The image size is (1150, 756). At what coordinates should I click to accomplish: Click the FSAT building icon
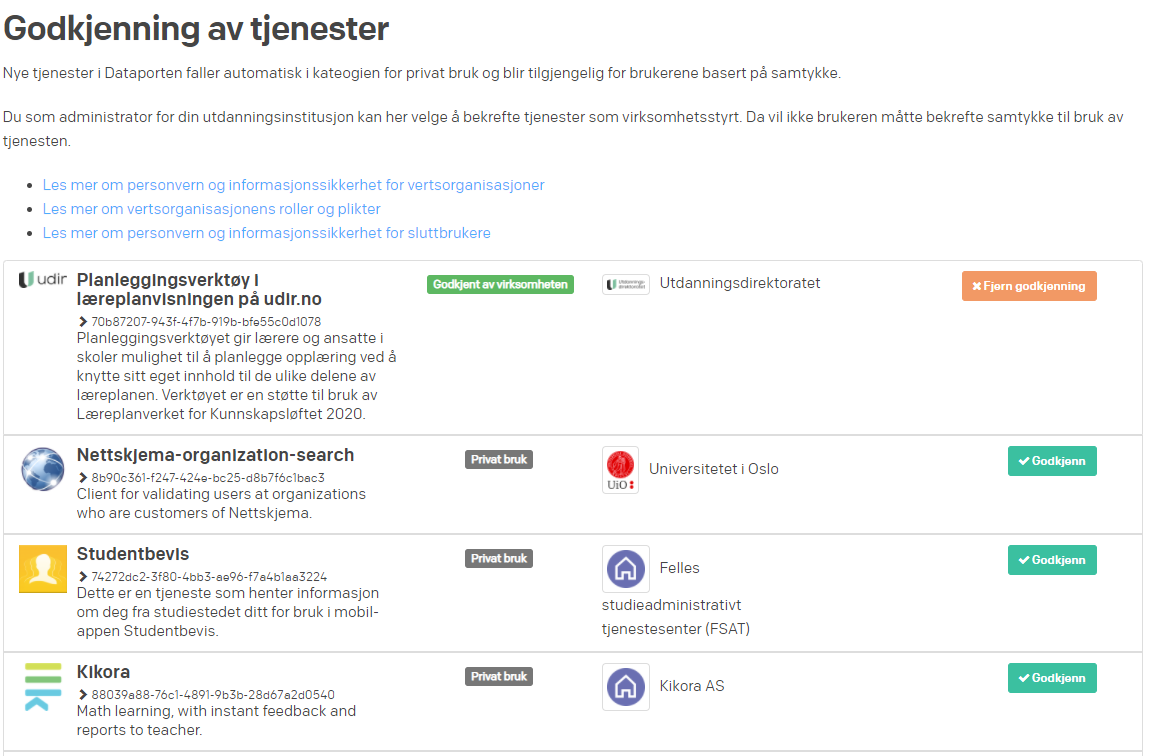click(x=625, y=567)
